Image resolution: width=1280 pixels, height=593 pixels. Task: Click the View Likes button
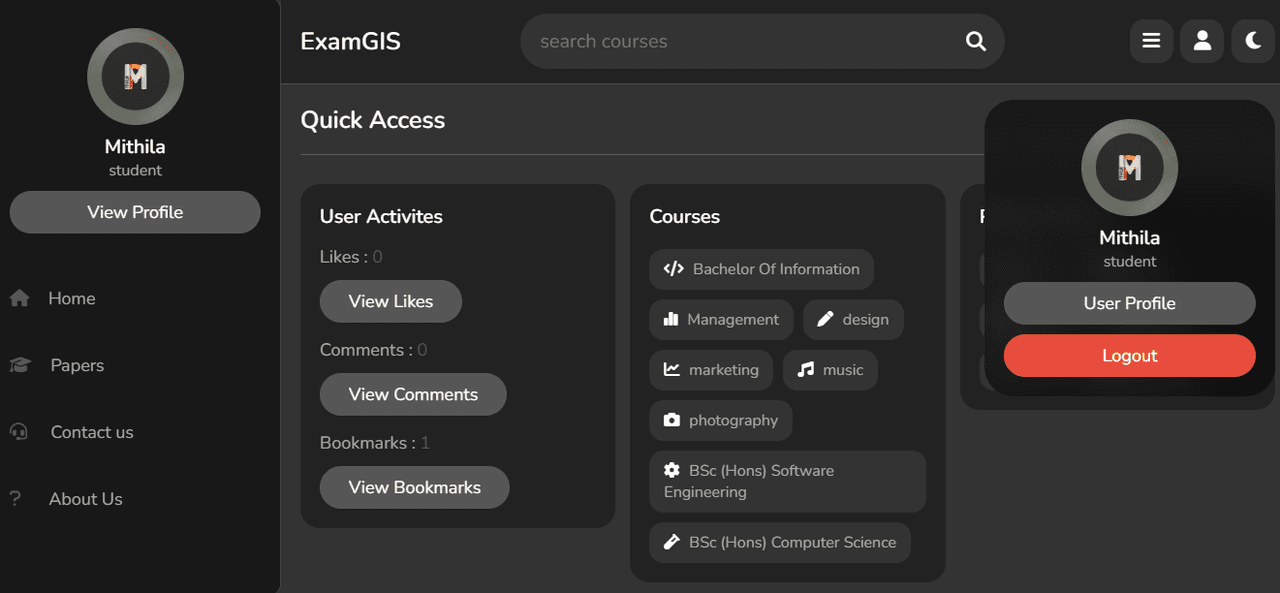(391, 301)
